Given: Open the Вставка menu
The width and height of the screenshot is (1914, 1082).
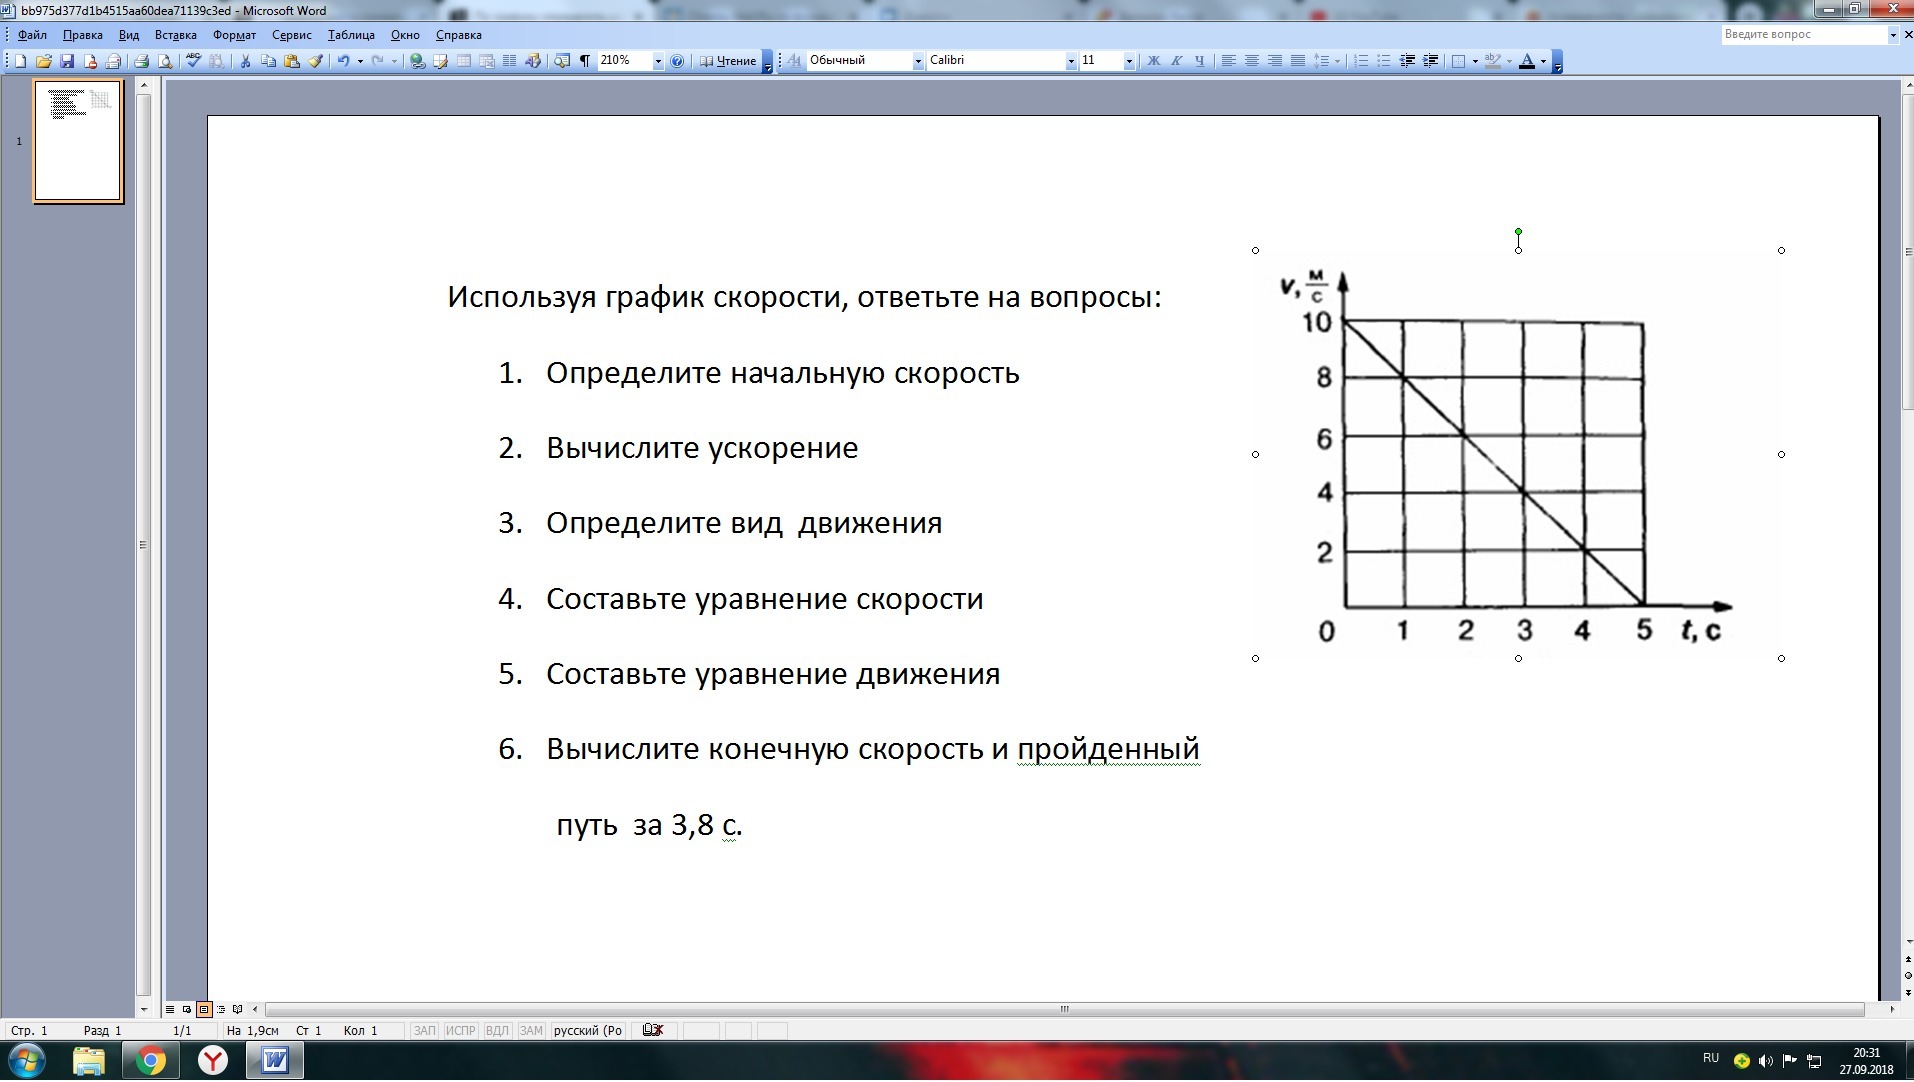Looking at the screenshot, I should coord(175,35).
